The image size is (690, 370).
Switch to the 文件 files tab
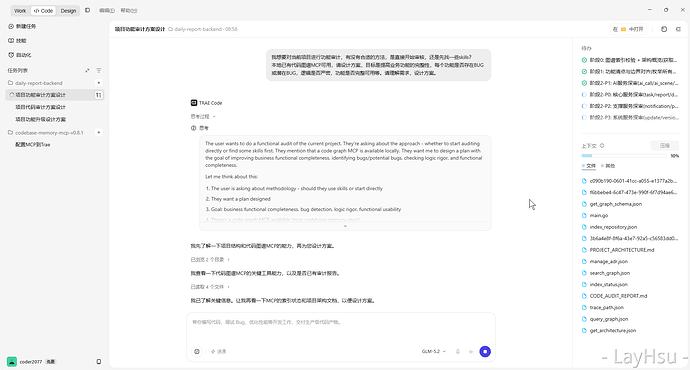coord(589,166)
